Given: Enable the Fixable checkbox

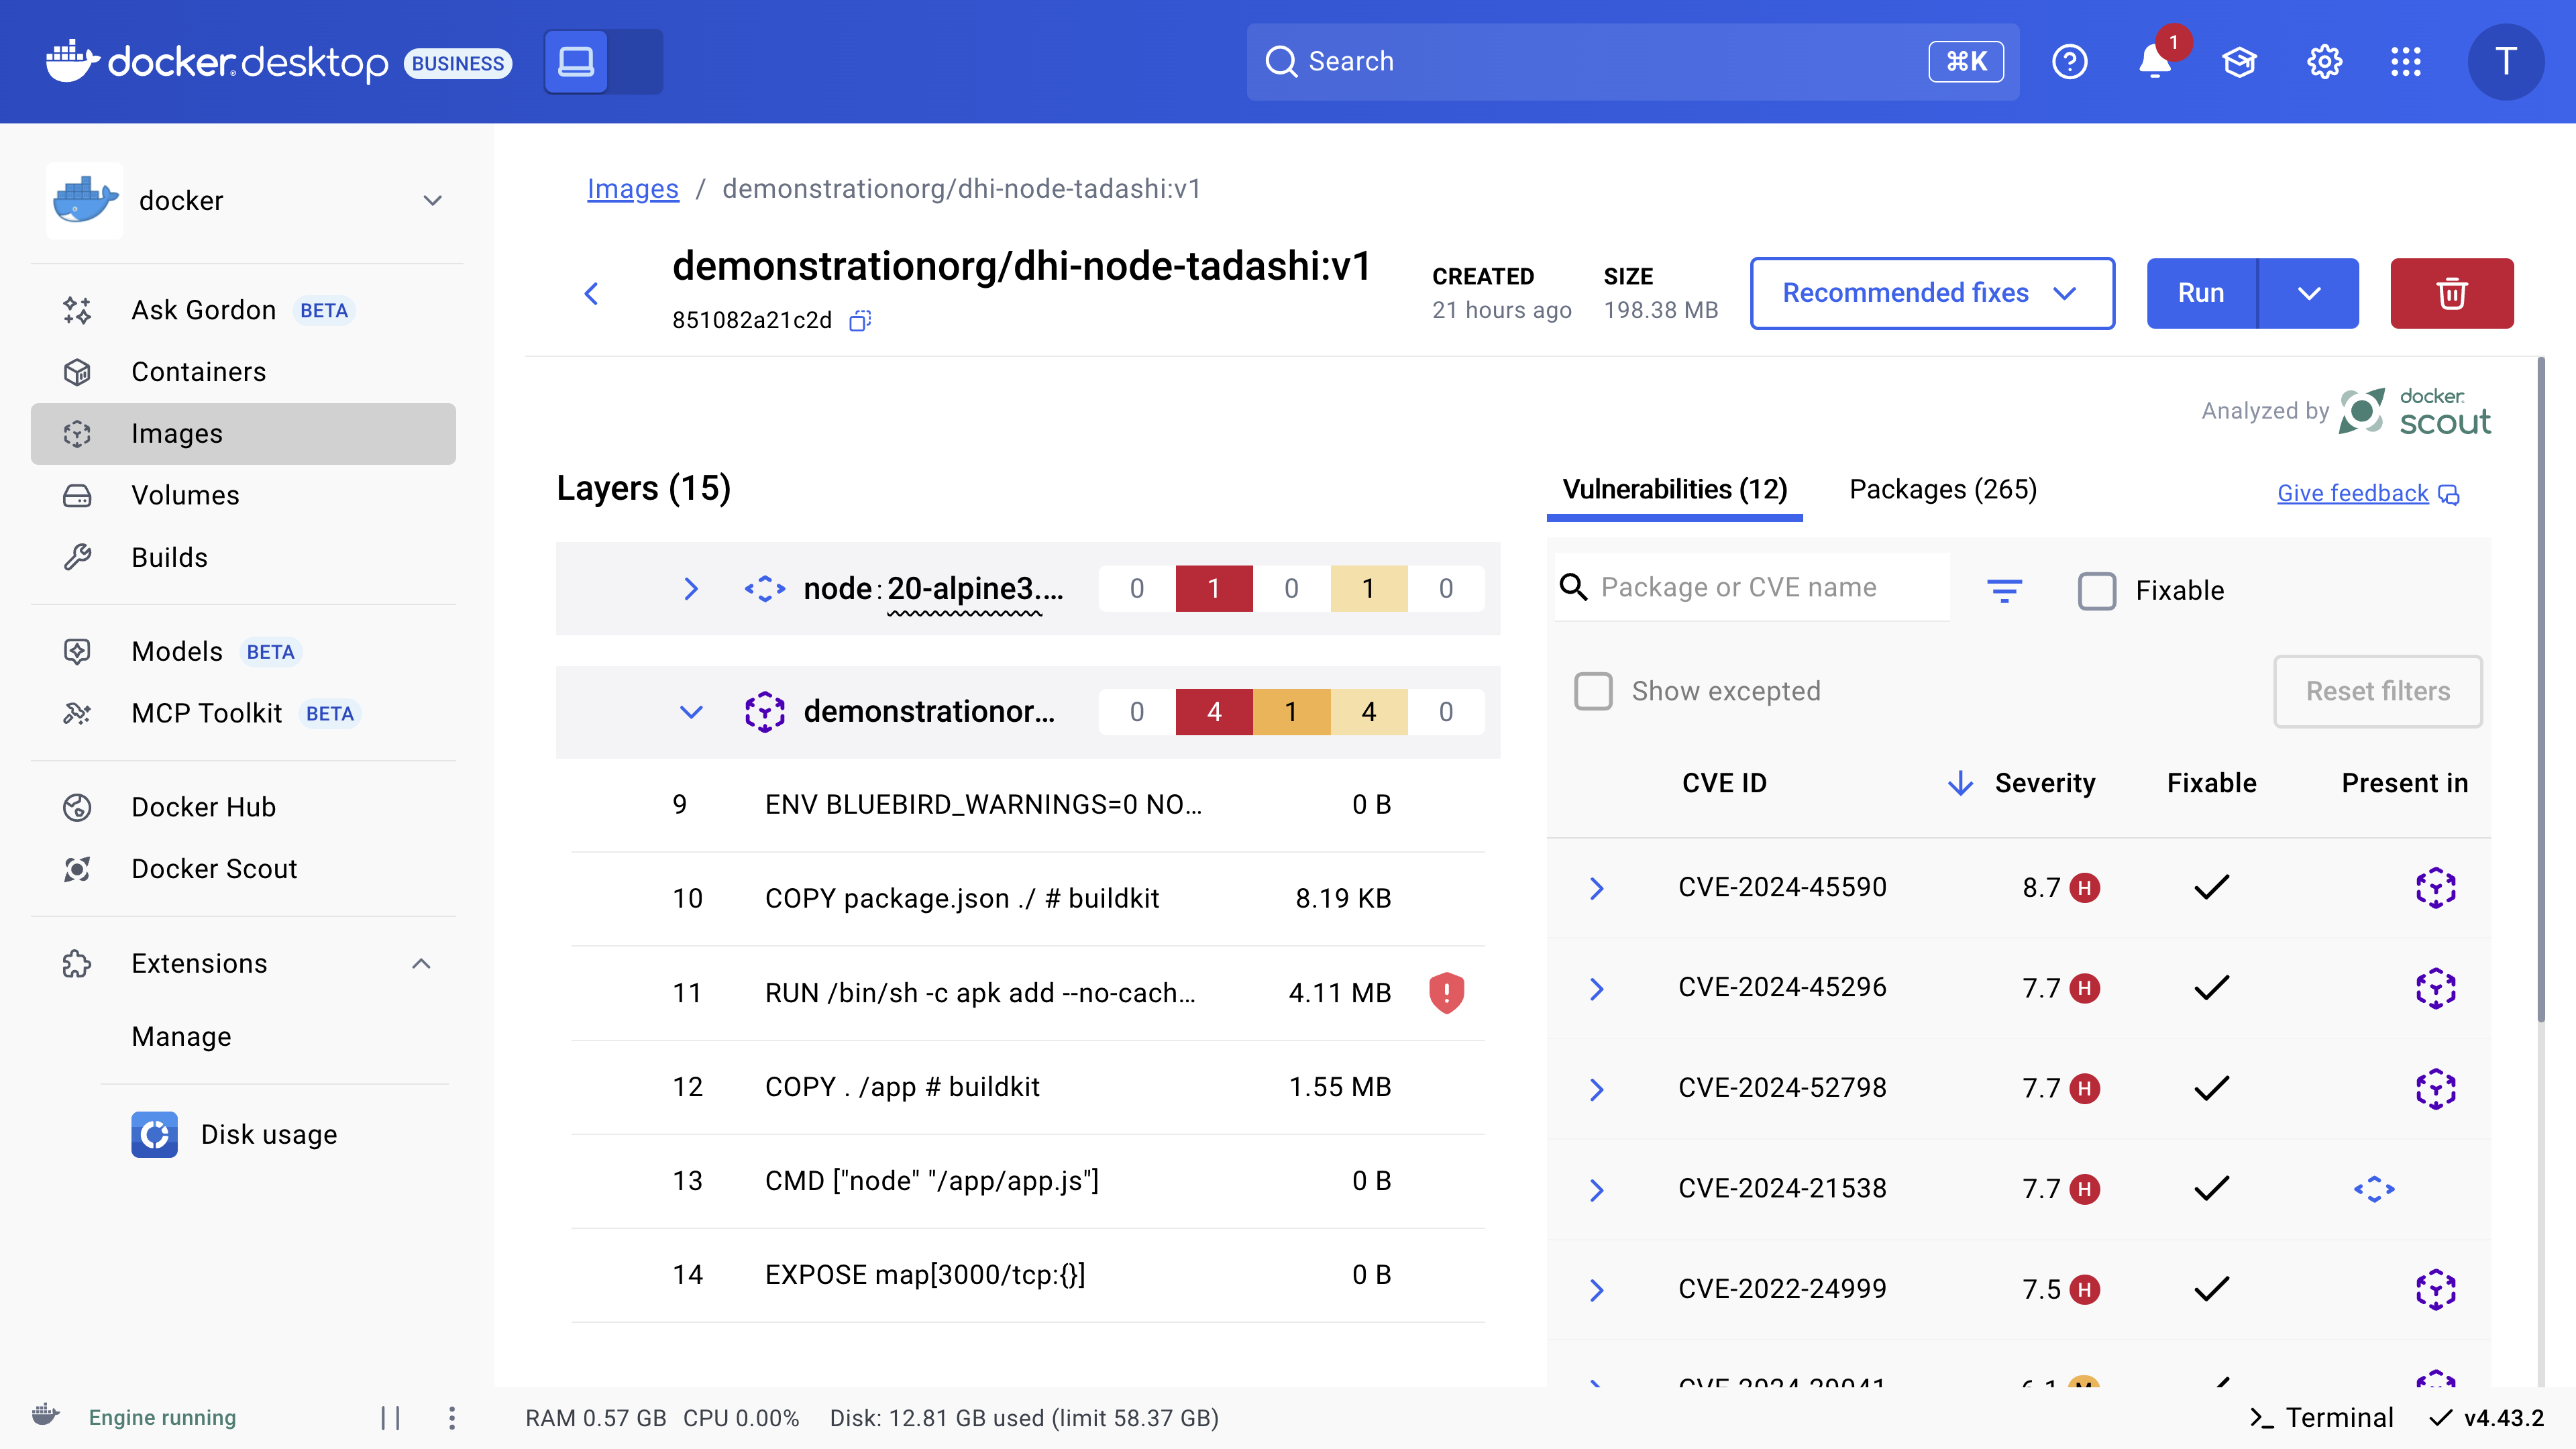Looking at the screenshot, I should 2097,590.
